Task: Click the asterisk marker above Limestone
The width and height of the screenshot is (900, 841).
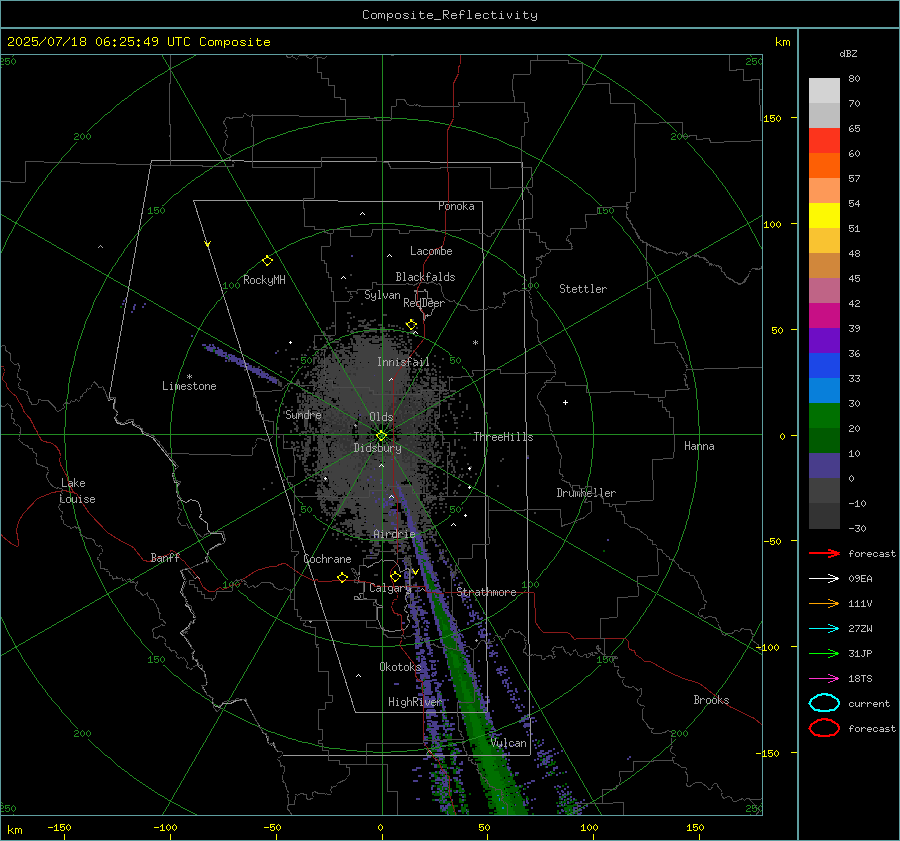Action: point(189,377)
